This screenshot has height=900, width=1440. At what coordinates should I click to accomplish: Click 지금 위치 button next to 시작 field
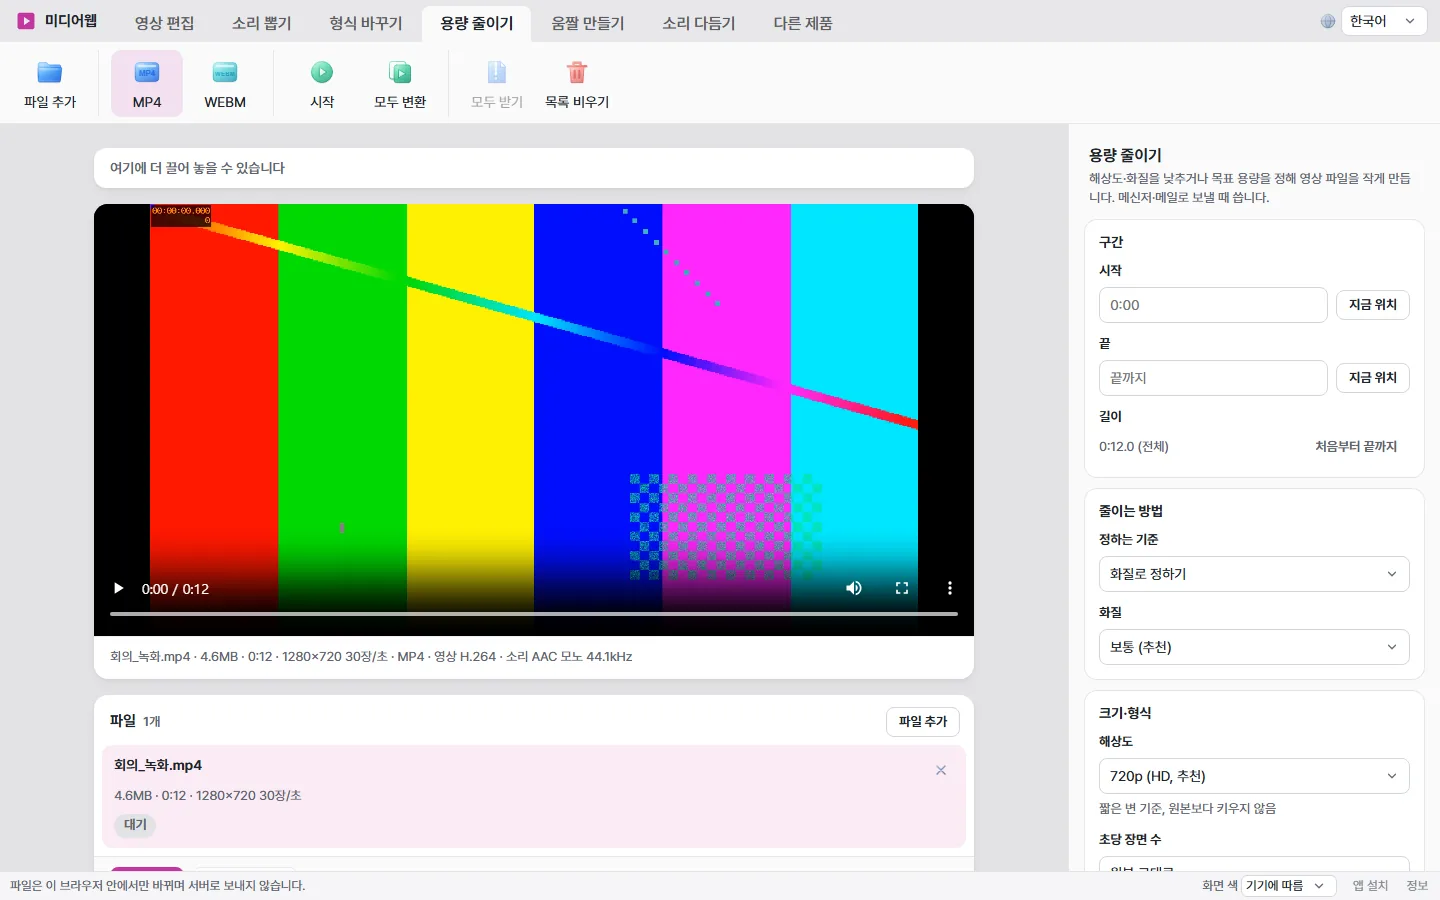tap(1373, 305)
